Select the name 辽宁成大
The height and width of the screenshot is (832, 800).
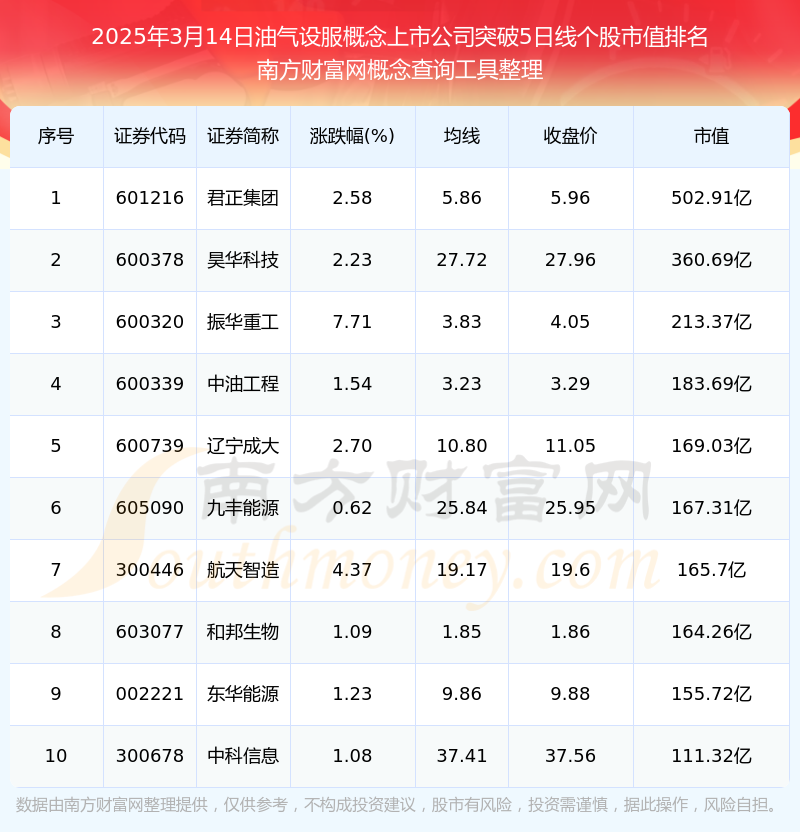(243, 446)
